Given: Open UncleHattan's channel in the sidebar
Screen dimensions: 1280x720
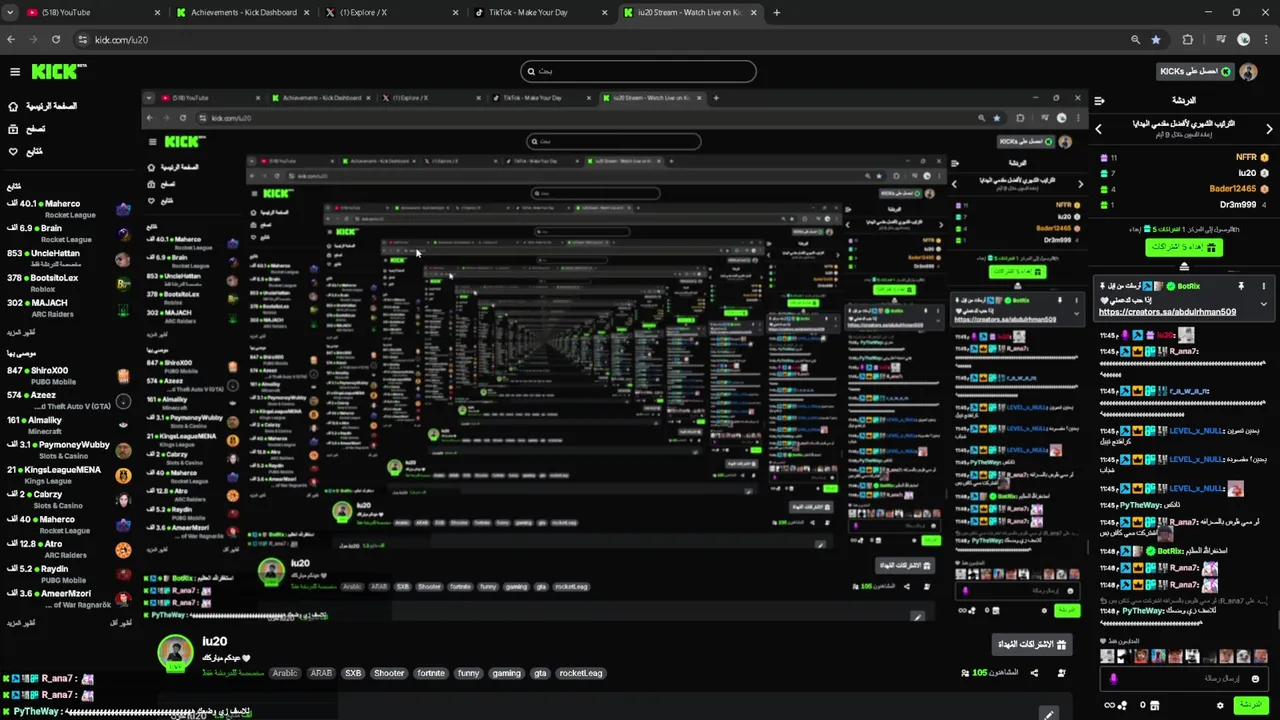Looking at the screenshot, I should pos(68,259).
